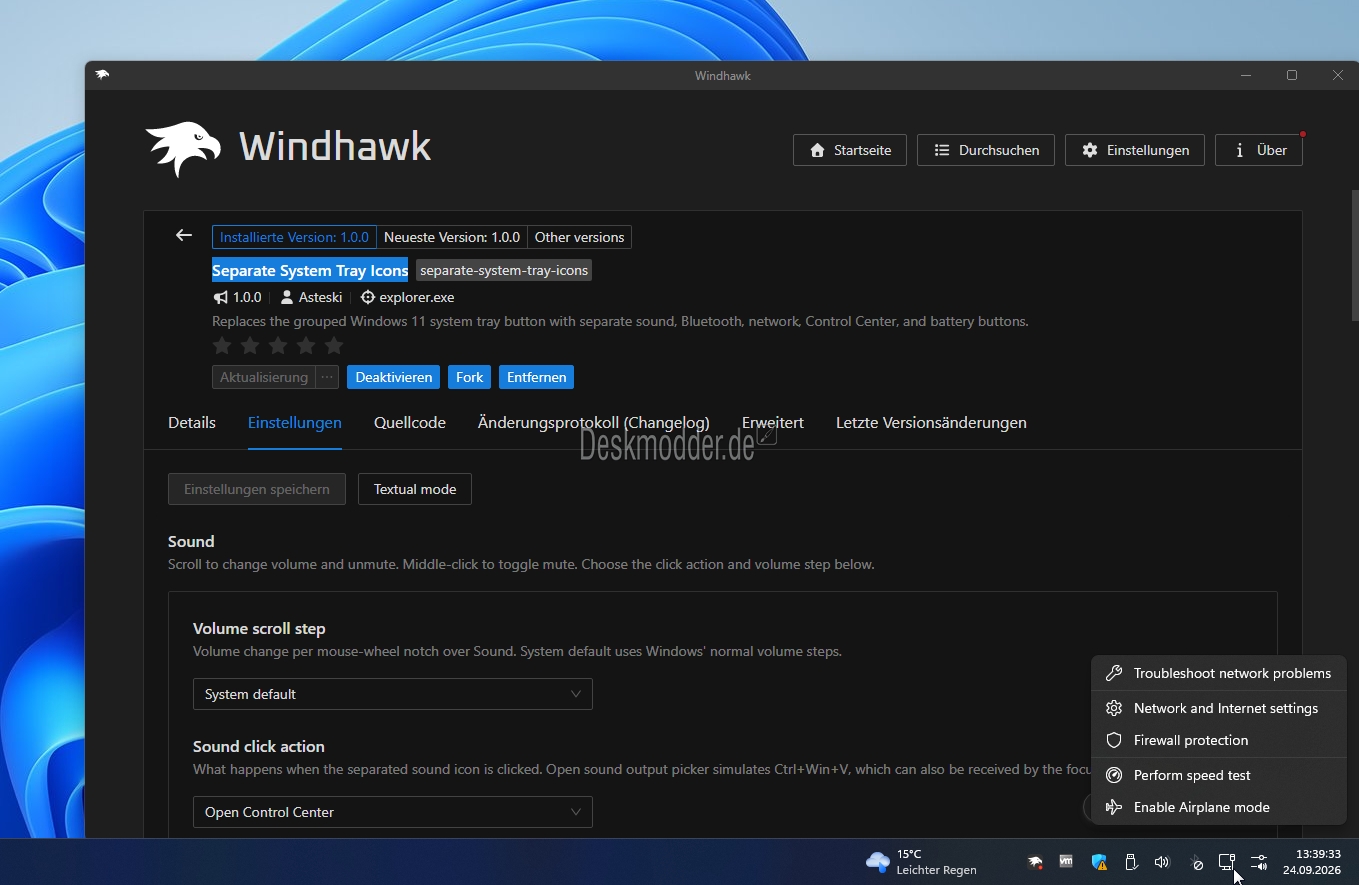
Task: Click the Deaktivieren button
Action: 394,377
